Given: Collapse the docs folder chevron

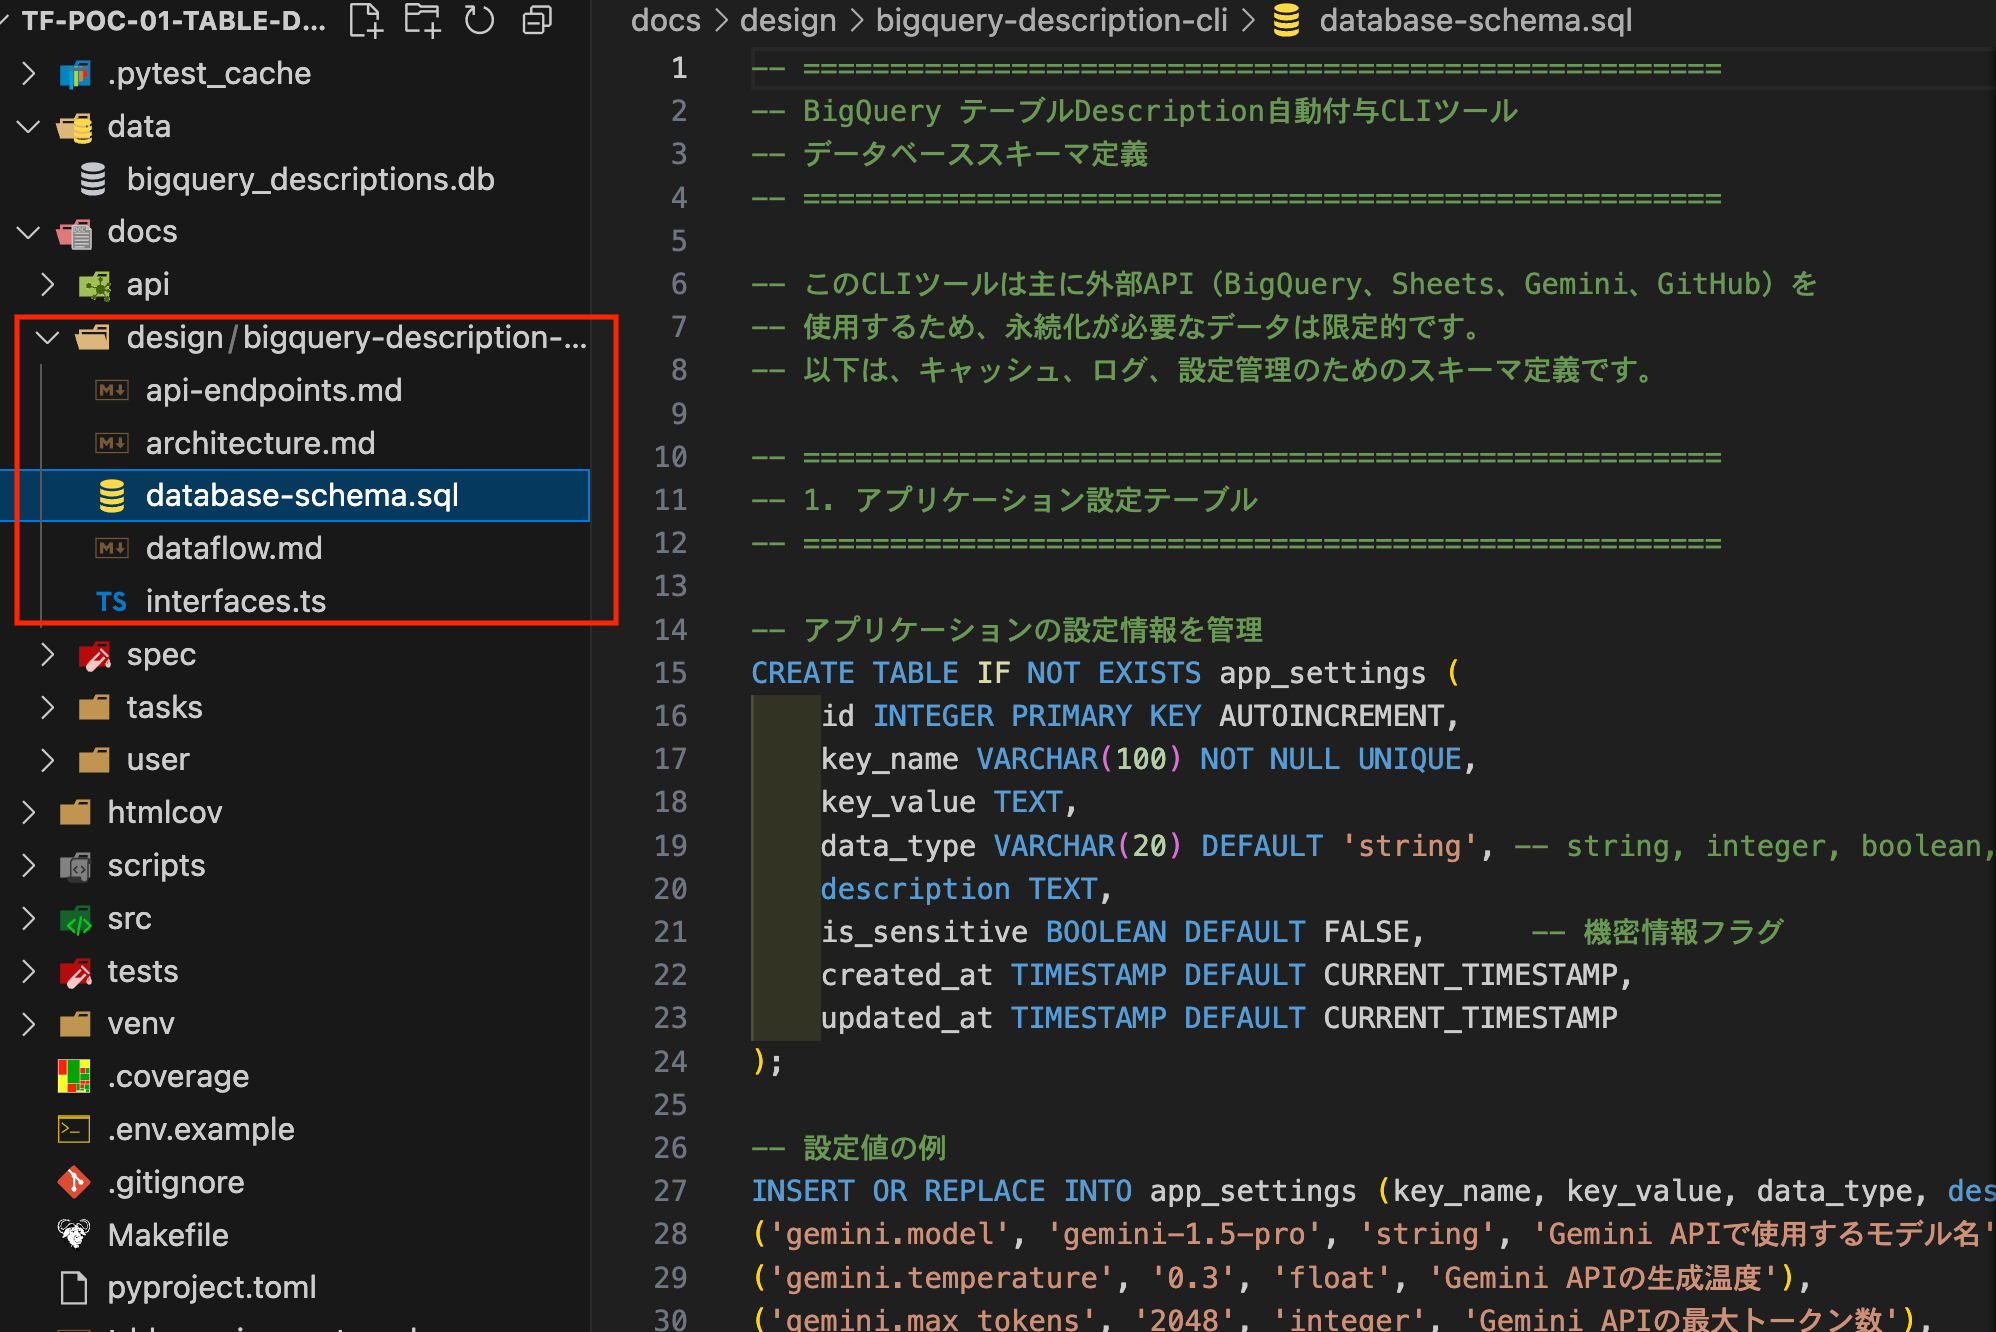Looking at the screenshot, I should coord(29,233).
